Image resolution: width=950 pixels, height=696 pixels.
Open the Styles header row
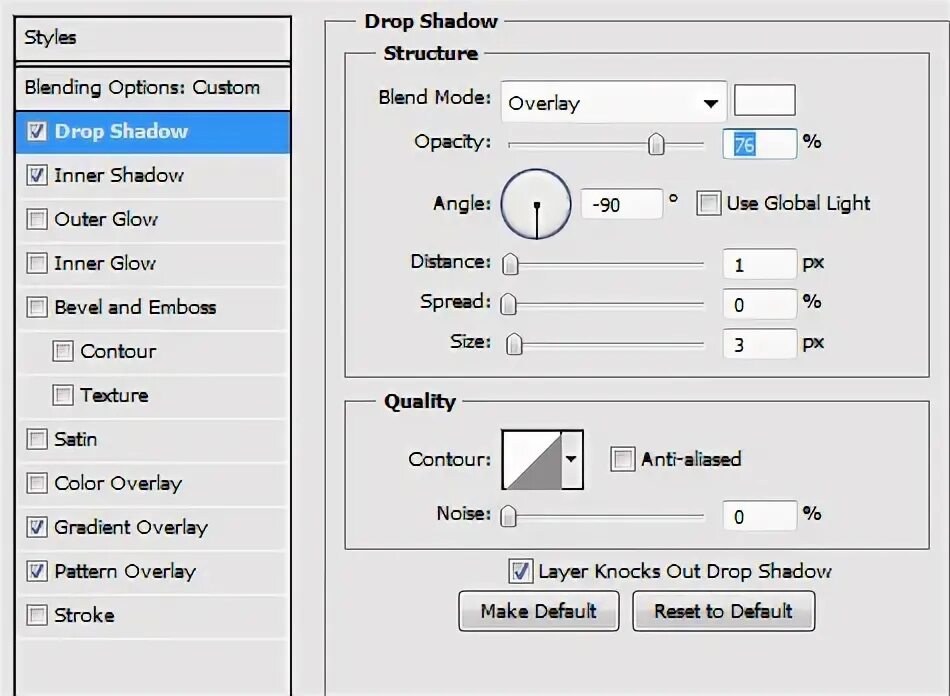[x=153, y=38]
